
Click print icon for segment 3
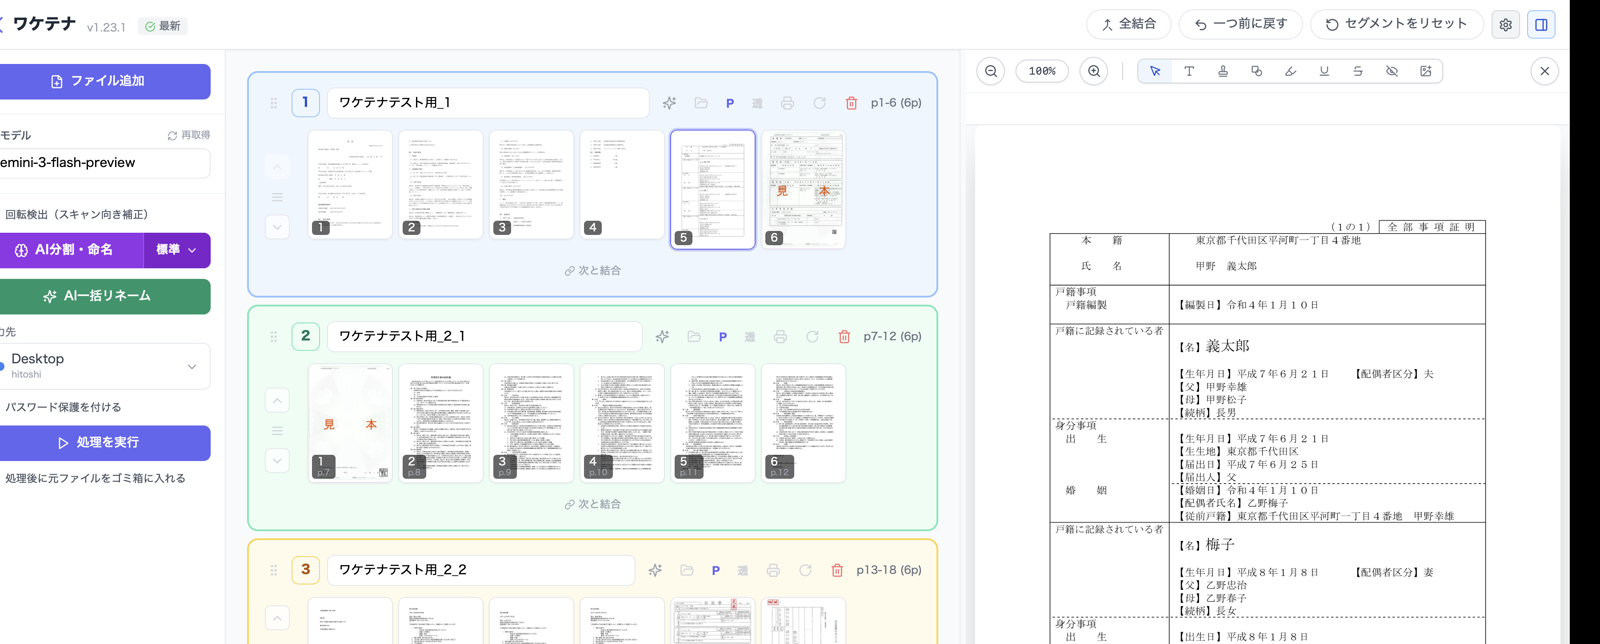[x=774, y=570]
